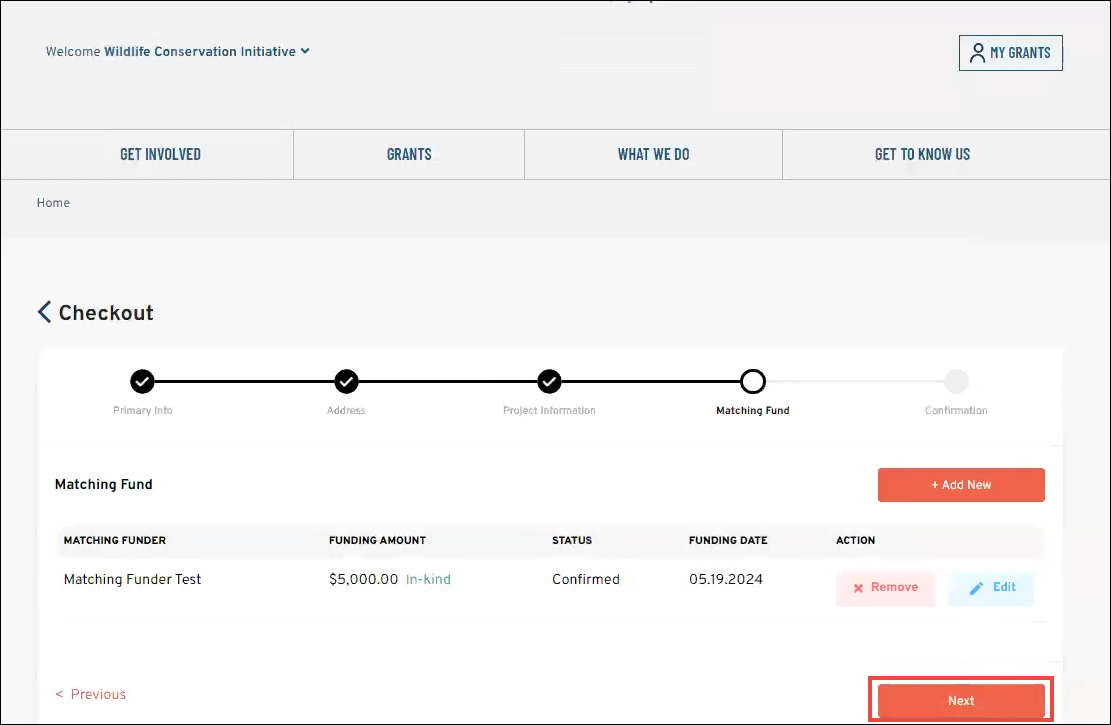
Task: Click the back chevron beside Checkout
Action: [x=44, y=312]
